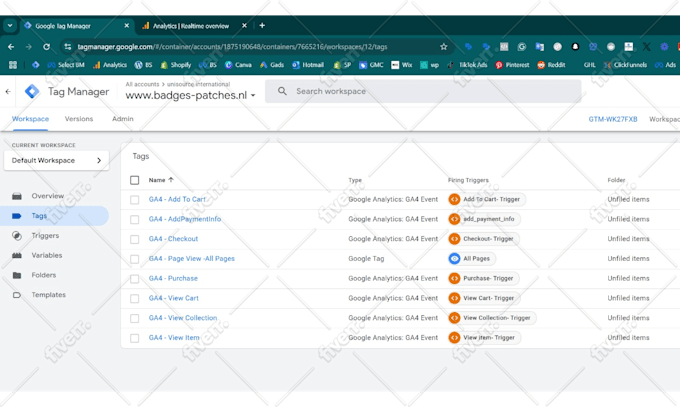Click the View Cart- Trigger chip

[x=484, y=298]
